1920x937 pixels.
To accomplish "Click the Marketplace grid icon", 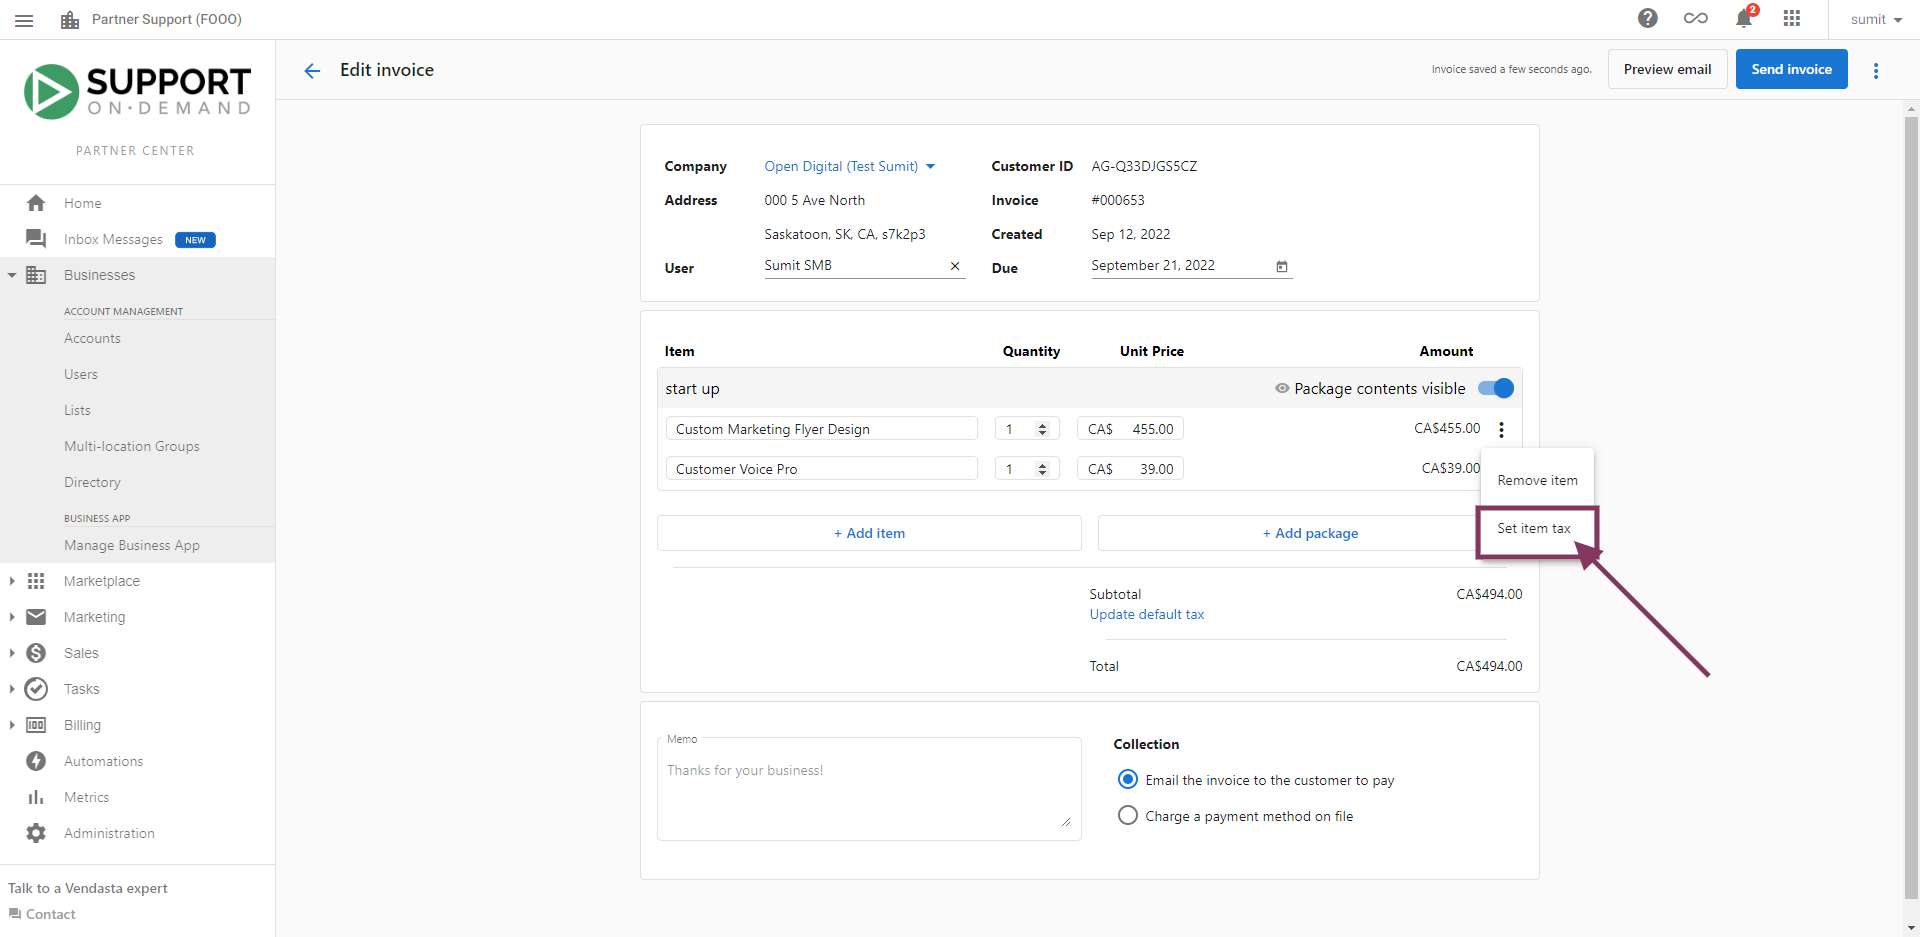I will [36, 581].
